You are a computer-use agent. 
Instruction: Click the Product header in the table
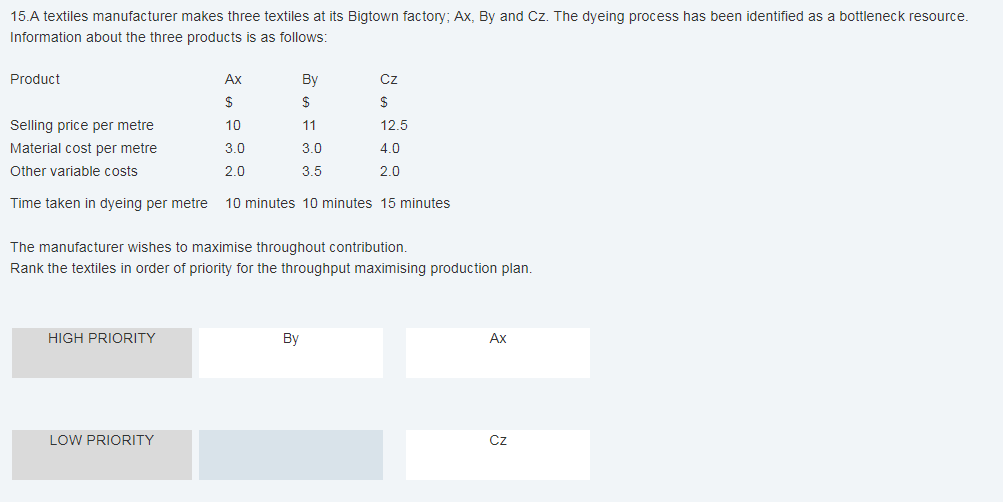click(x=35, y=79)
